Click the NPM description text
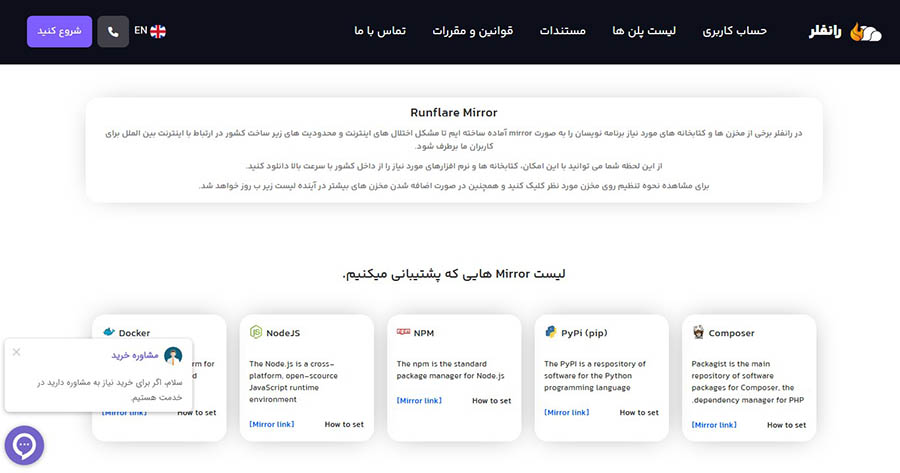 point(451,370)
